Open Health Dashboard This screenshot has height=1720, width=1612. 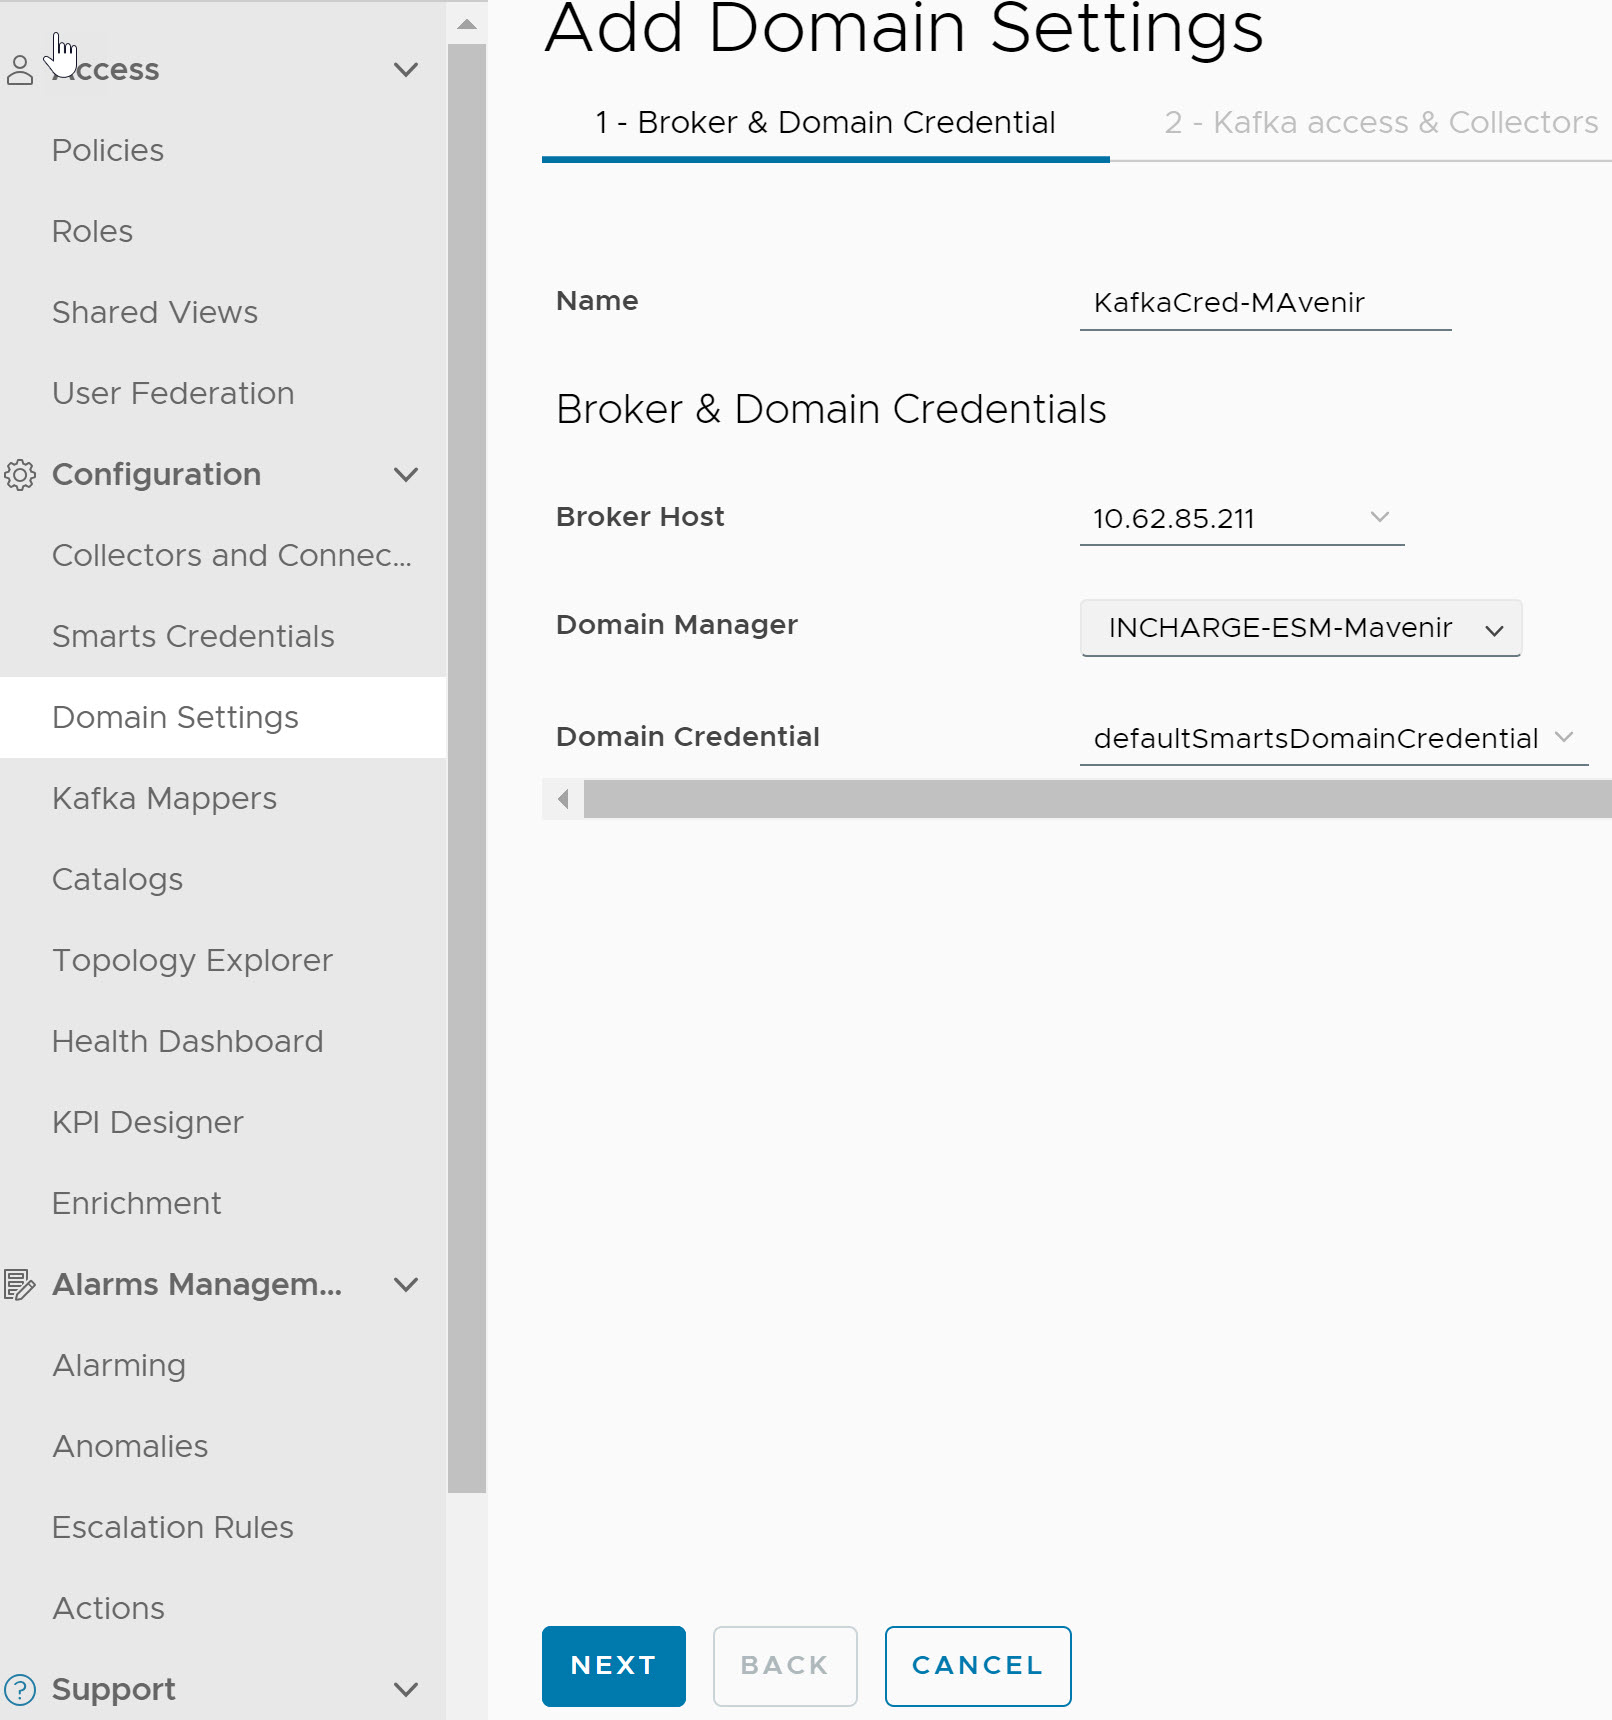point(187,1041)
